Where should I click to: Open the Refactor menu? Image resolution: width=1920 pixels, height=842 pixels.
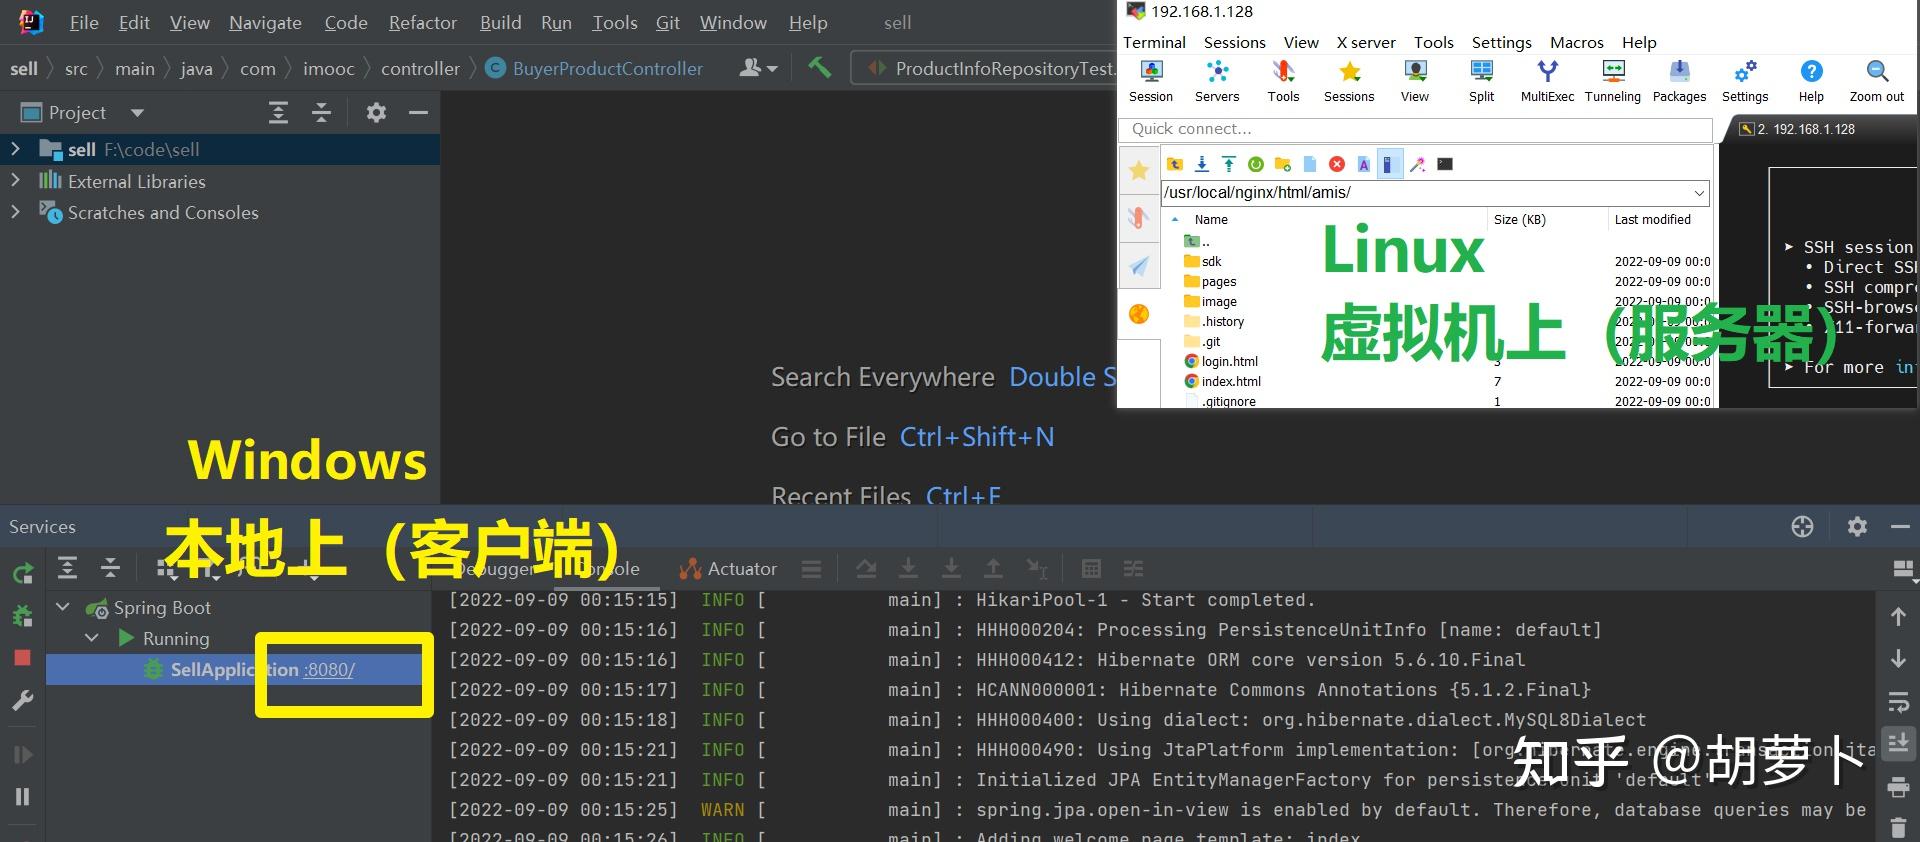click(x=423, y=22)
